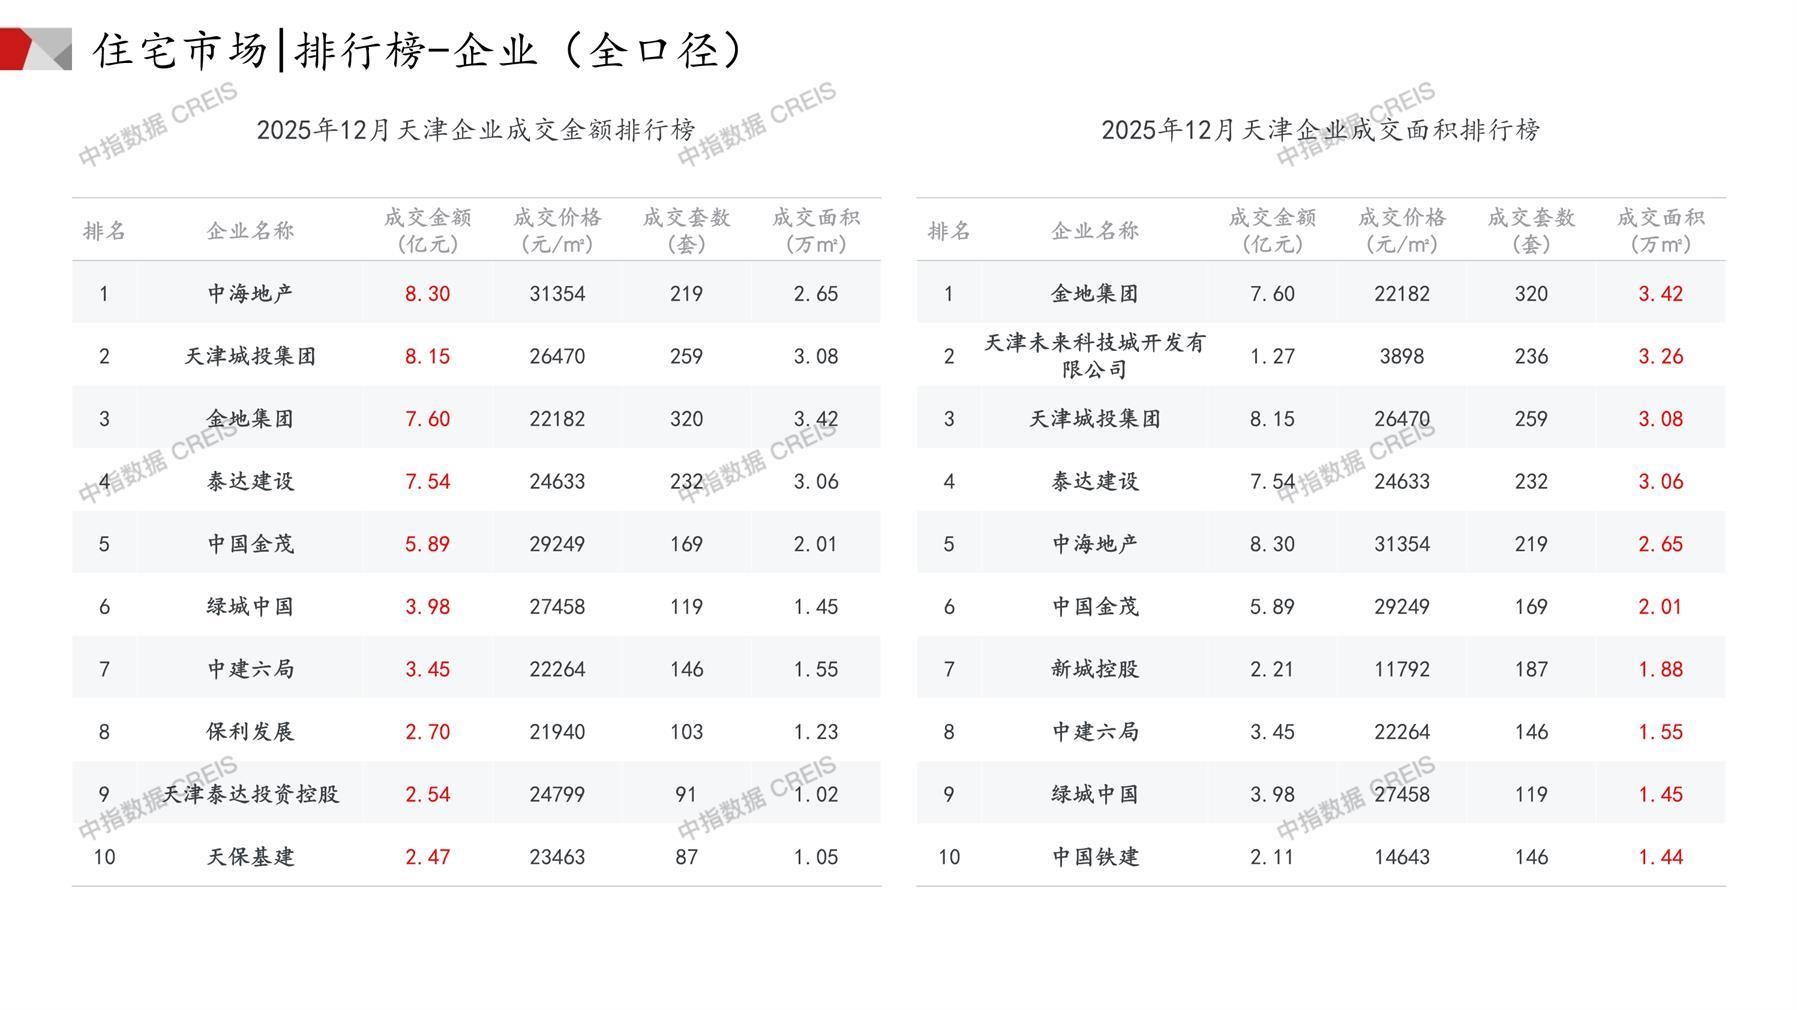Click the slide title 住宅市场|排行榜-企业
The image size is (1797, 1010).
[x=418, y=50]
